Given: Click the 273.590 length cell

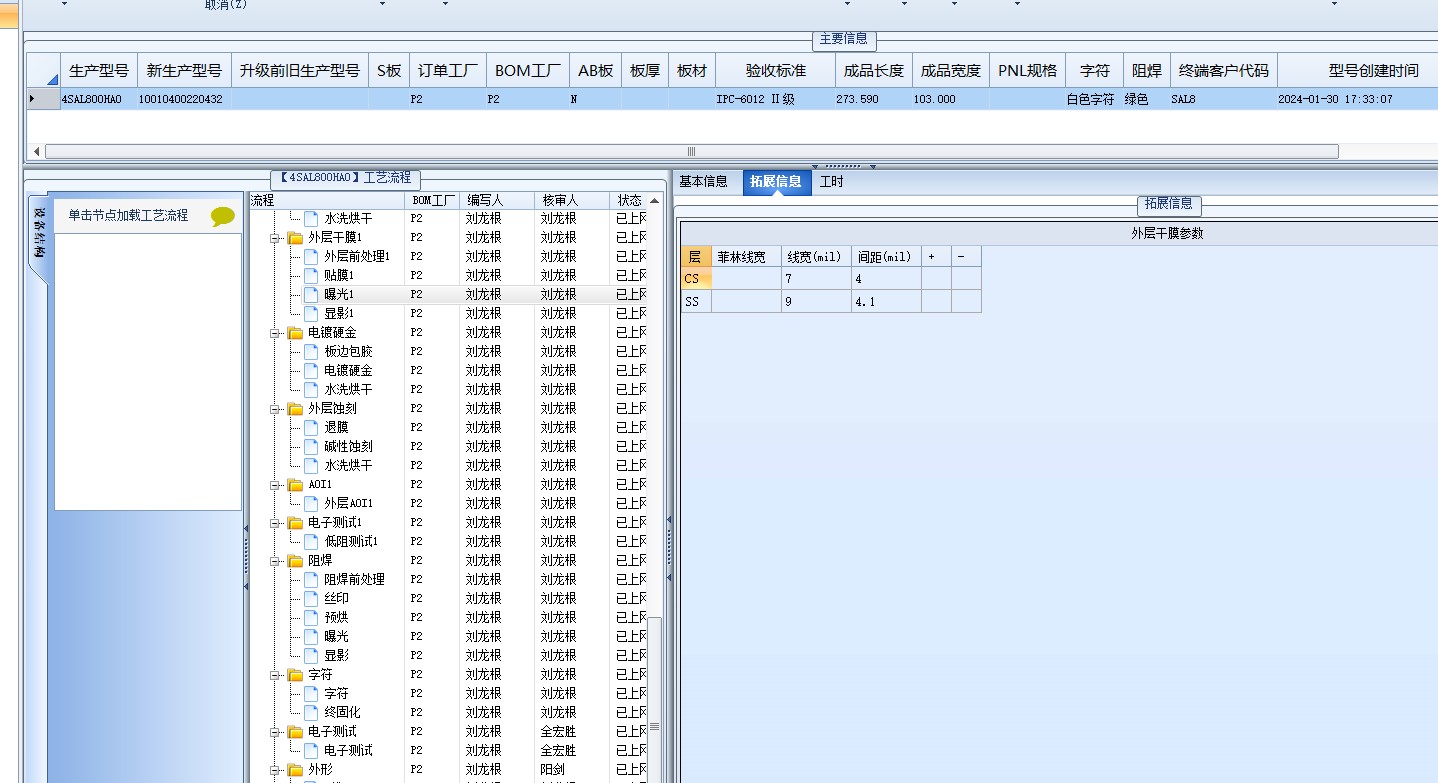Looking at the screenshot, I should coord(874,99).
